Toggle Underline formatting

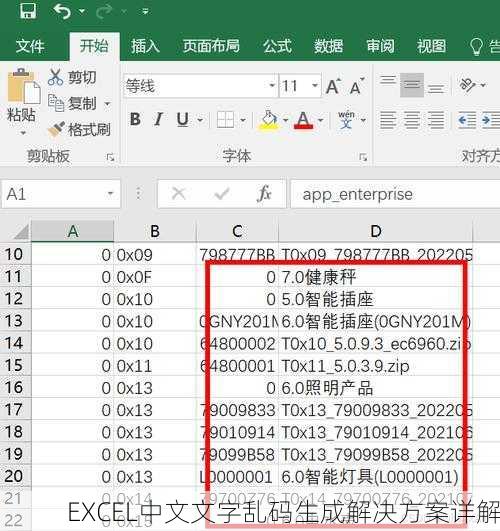[x=183, y=119]
